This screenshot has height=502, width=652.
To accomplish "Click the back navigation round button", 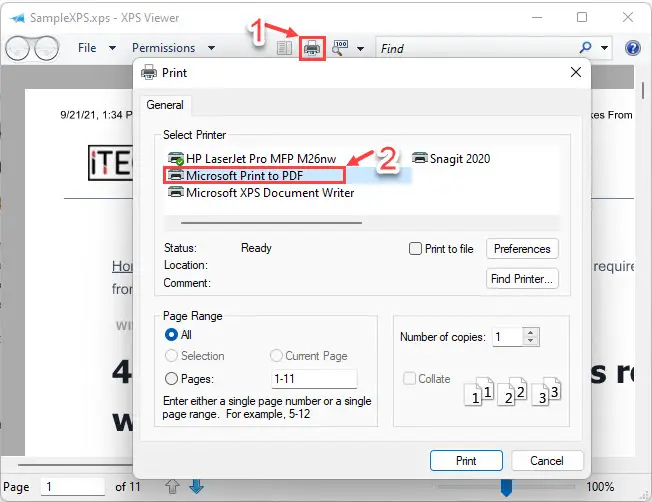I will click(17, 48).
